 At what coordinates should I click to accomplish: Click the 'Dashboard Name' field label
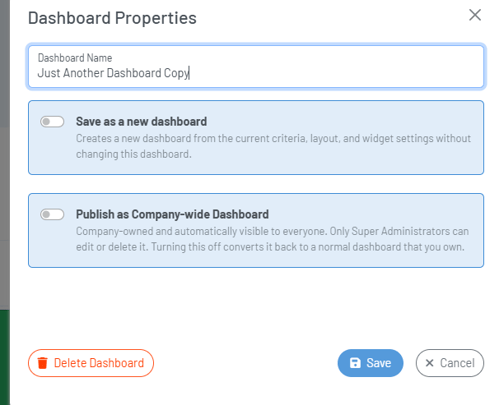pos(75,58)
